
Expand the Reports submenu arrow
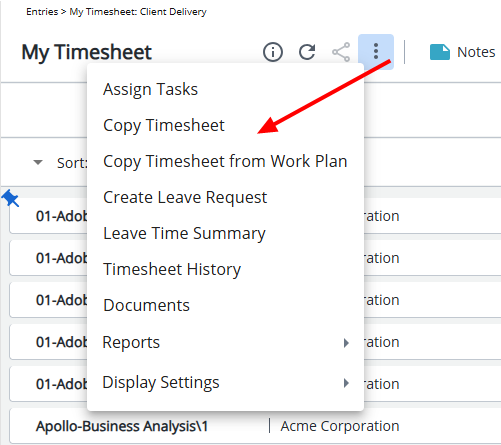[346, 343]
